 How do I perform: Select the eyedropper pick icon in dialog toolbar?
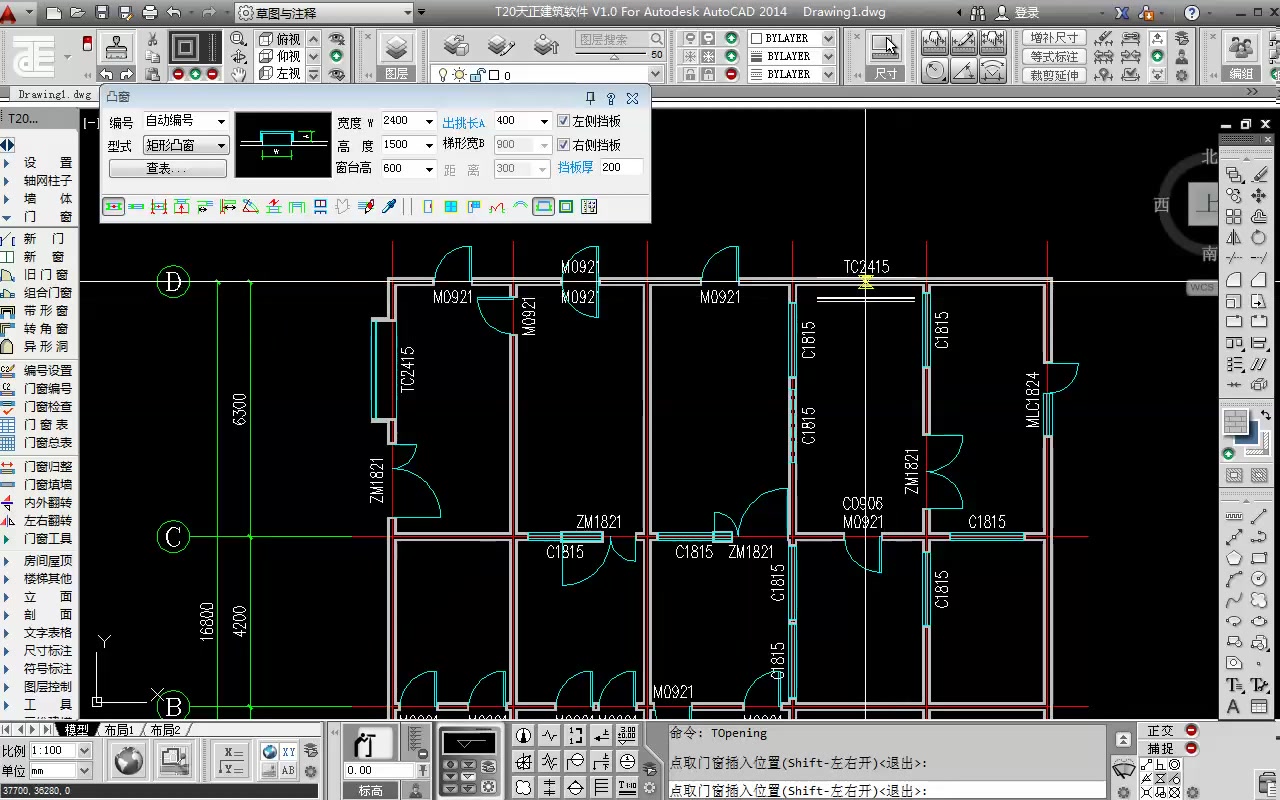(x=390, y=207)
